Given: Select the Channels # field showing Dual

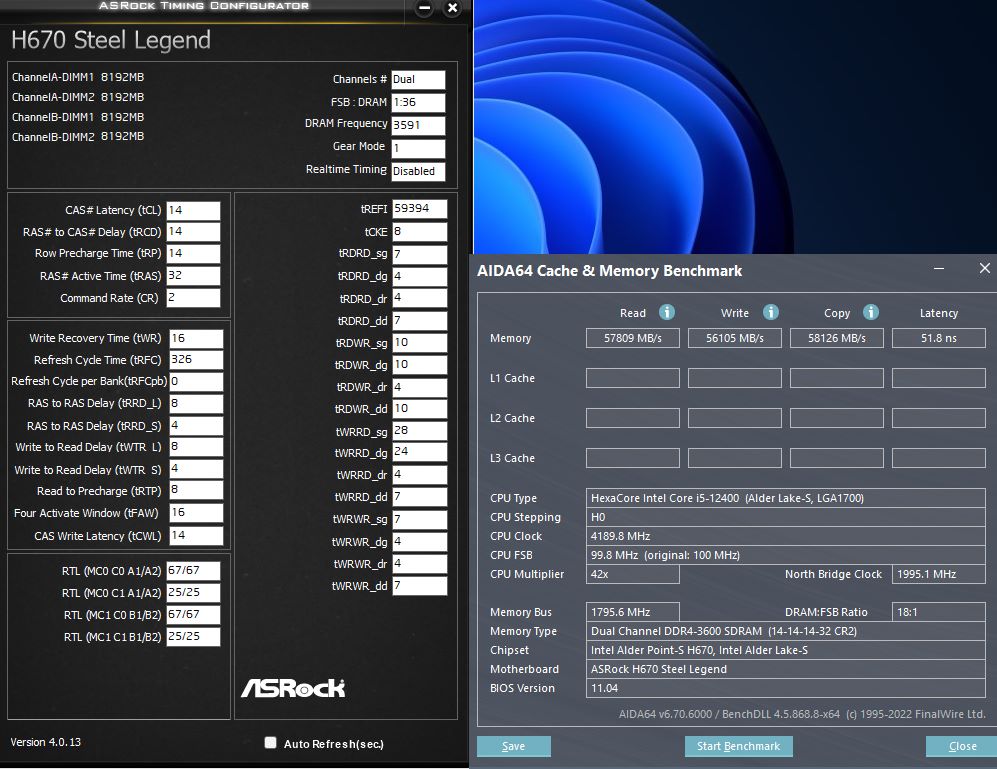Looking at the screenshot, I should 418,80.
